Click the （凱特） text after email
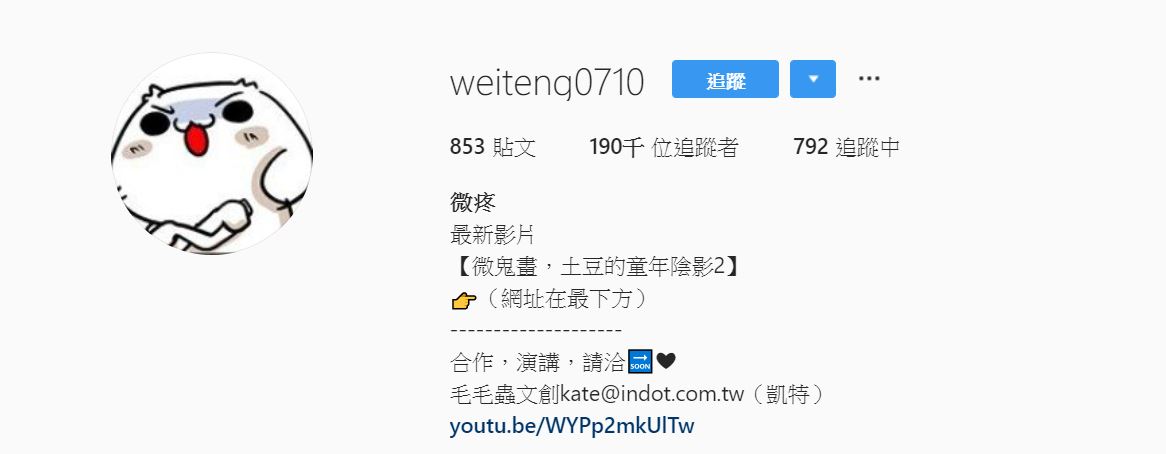Viewport: 1166px width, 454px height. pyautogui.click(x=787, y=394)
